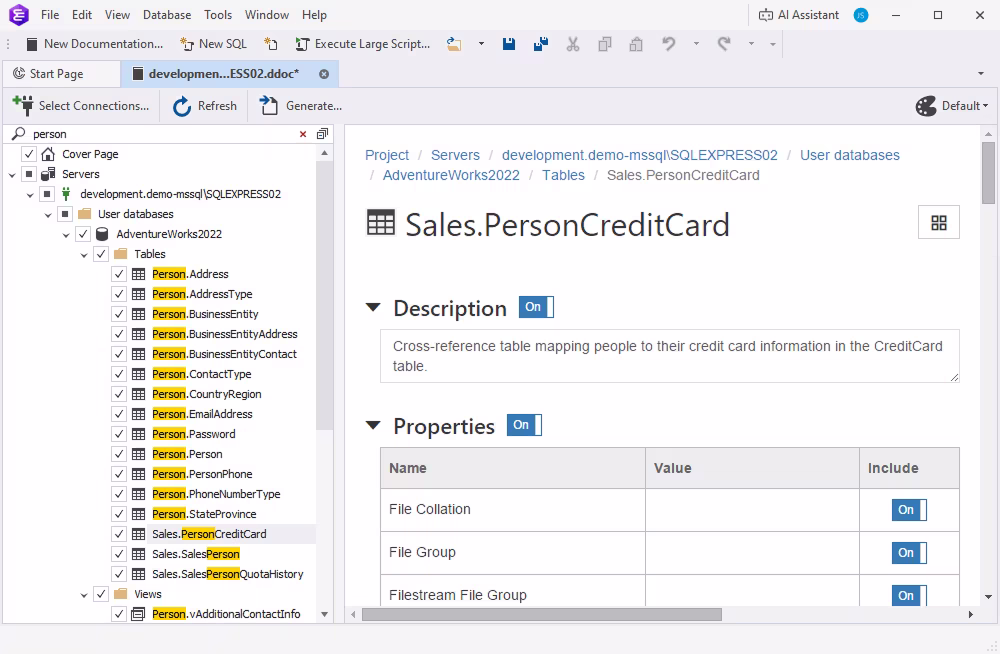The width and height of the screenshot is (1000, 654).
Task: Open the View menu
Action: (117, 15)
